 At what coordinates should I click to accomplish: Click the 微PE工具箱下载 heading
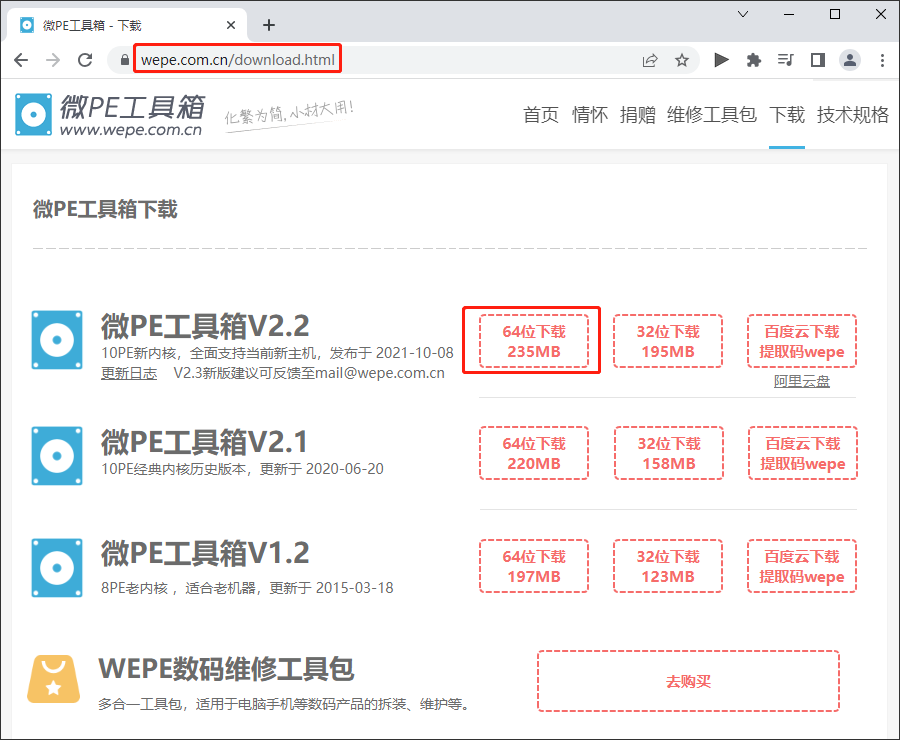(x=105, y=209)
